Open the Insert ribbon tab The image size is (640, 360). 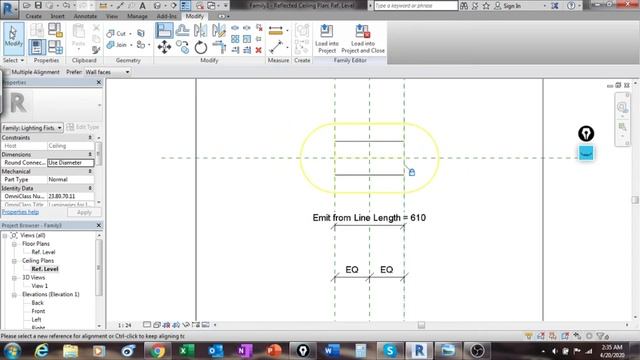point(58,16)
